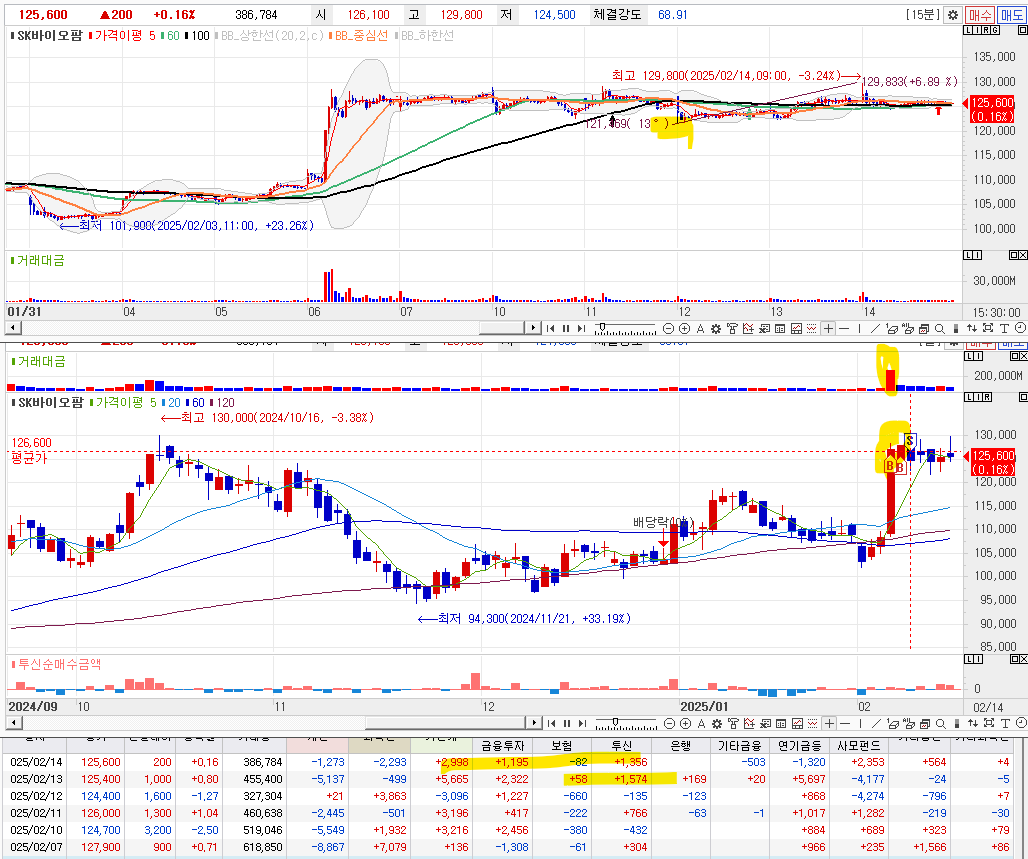This screenshot has height=859, width=1028.
Task: Click magnifier icon in lower toolbar
Action: point(940,723)
